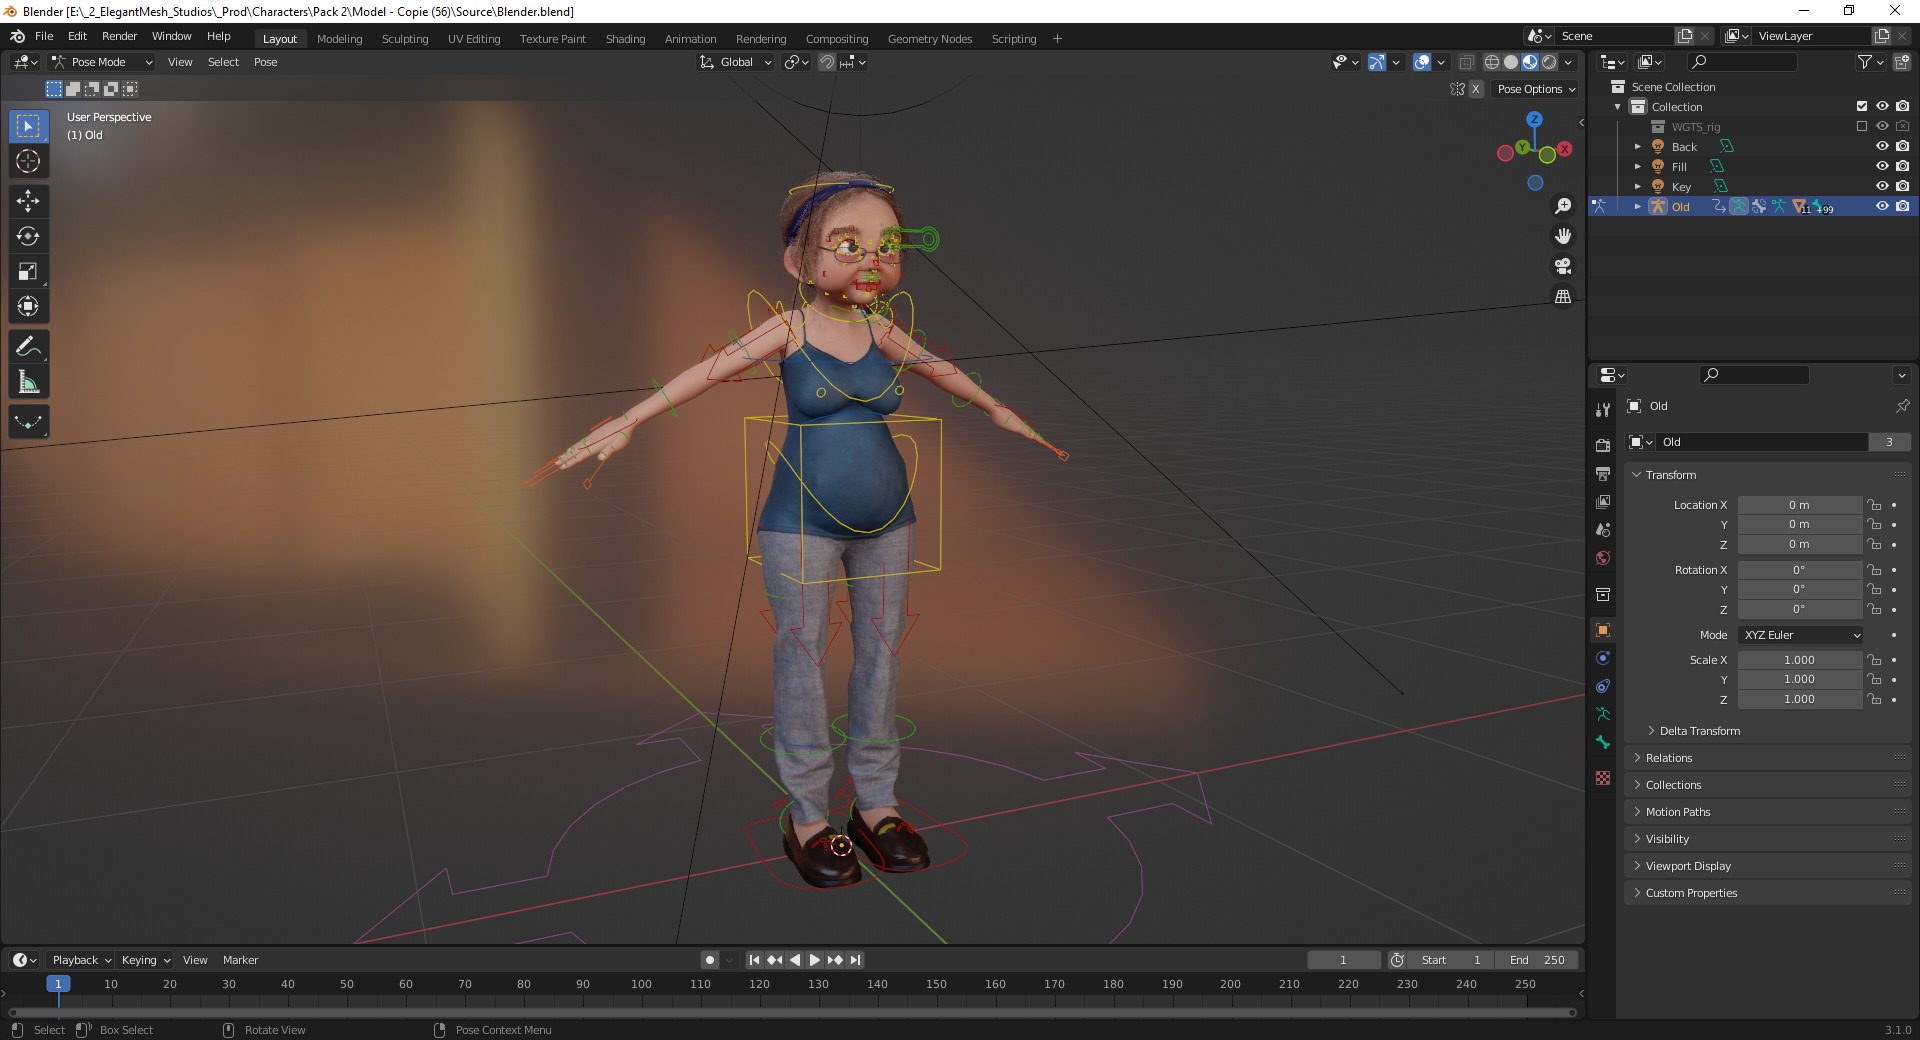This screenshot has width=1920, height=1040.
Task: Pick the Scale tool
Action: [28, 271]
